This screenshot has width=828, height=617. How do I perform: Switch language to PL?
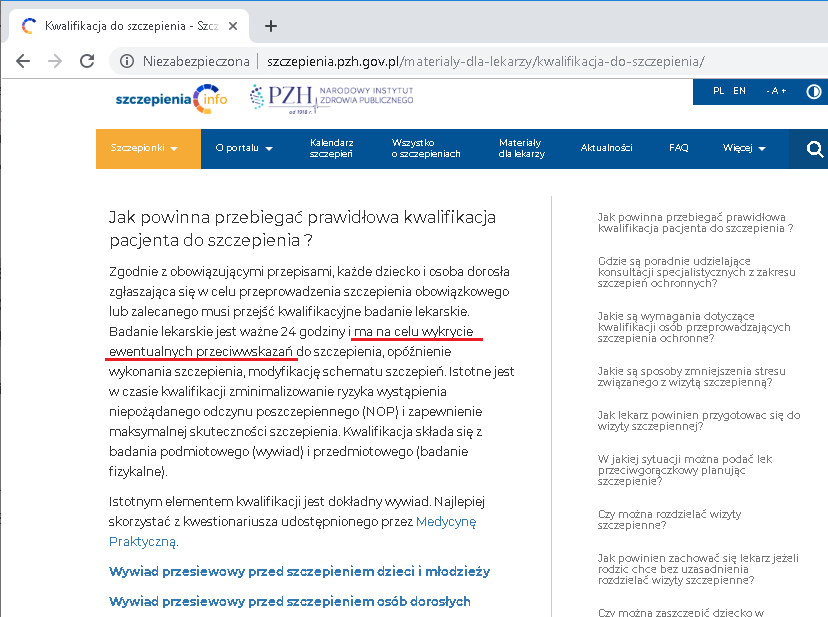[718, 91]
